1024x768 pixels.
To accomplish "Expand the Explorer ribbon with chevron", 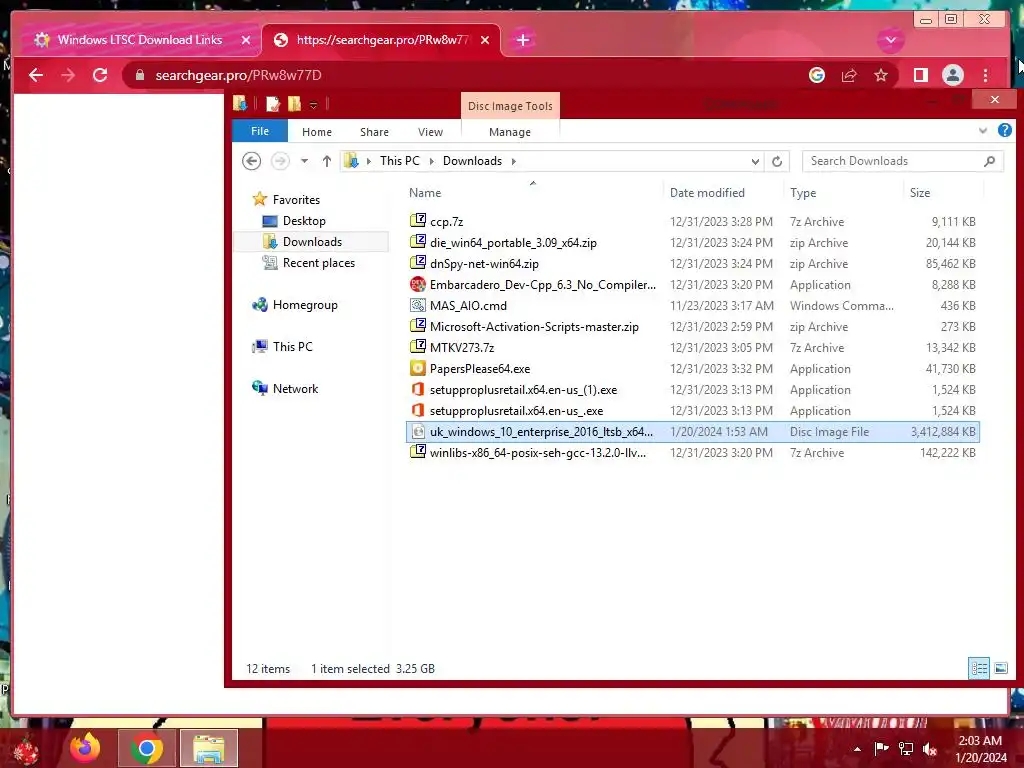I will [983, 131].
